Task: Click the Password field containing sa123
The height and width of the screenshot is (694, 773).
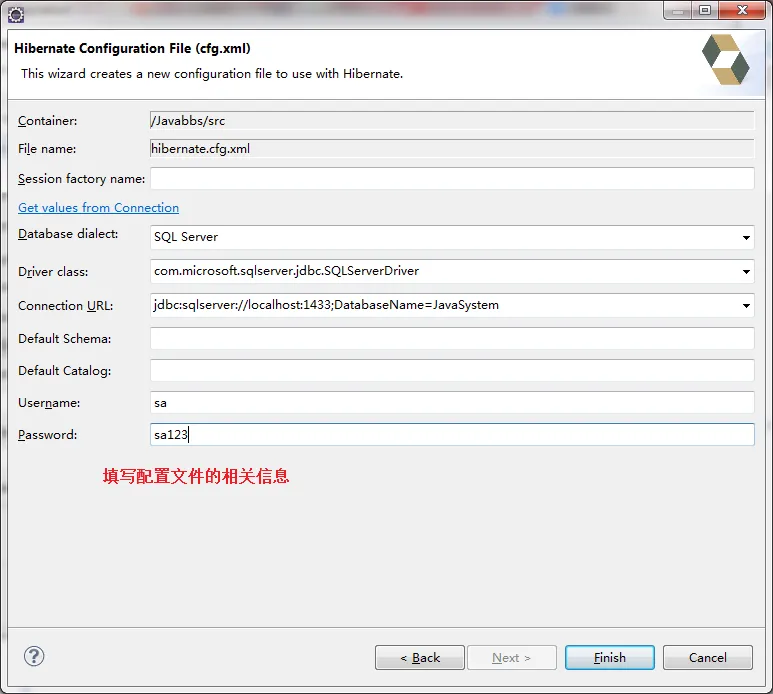Action: (x=452, y=435)
